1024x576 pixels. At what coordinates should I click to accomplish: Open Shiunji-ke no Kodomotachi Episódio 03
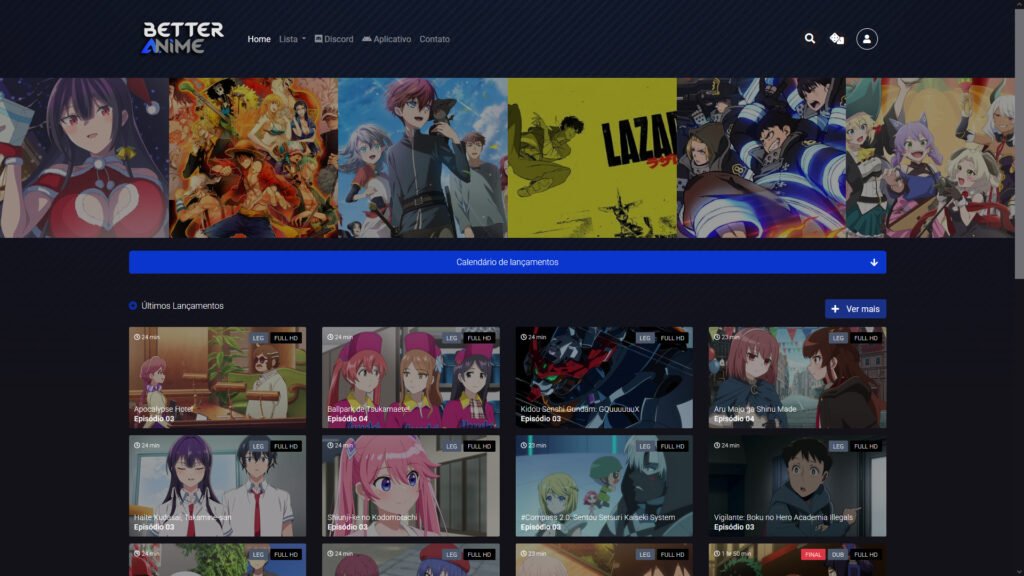(x=411, y=486)
